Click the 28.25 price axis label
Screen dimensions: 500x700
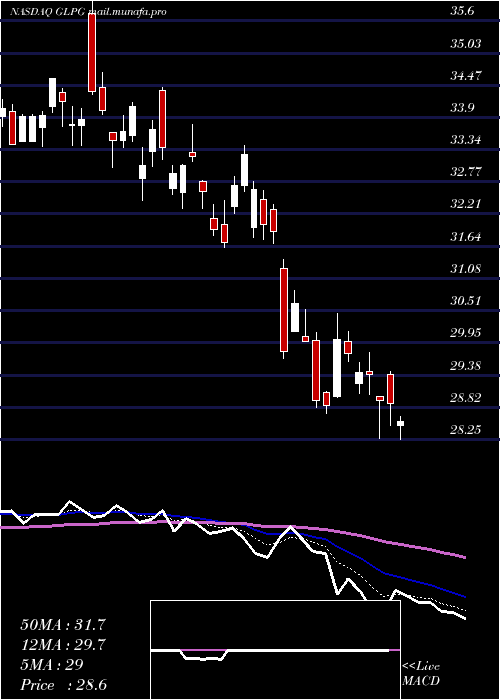tap(466, 430)
